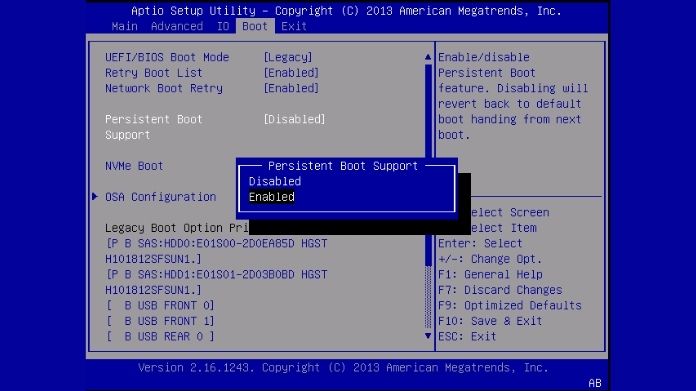Change Retry Boot List value [Enabled]
The height and width of the screenshot is (391, 696).
tap(291, 73)
